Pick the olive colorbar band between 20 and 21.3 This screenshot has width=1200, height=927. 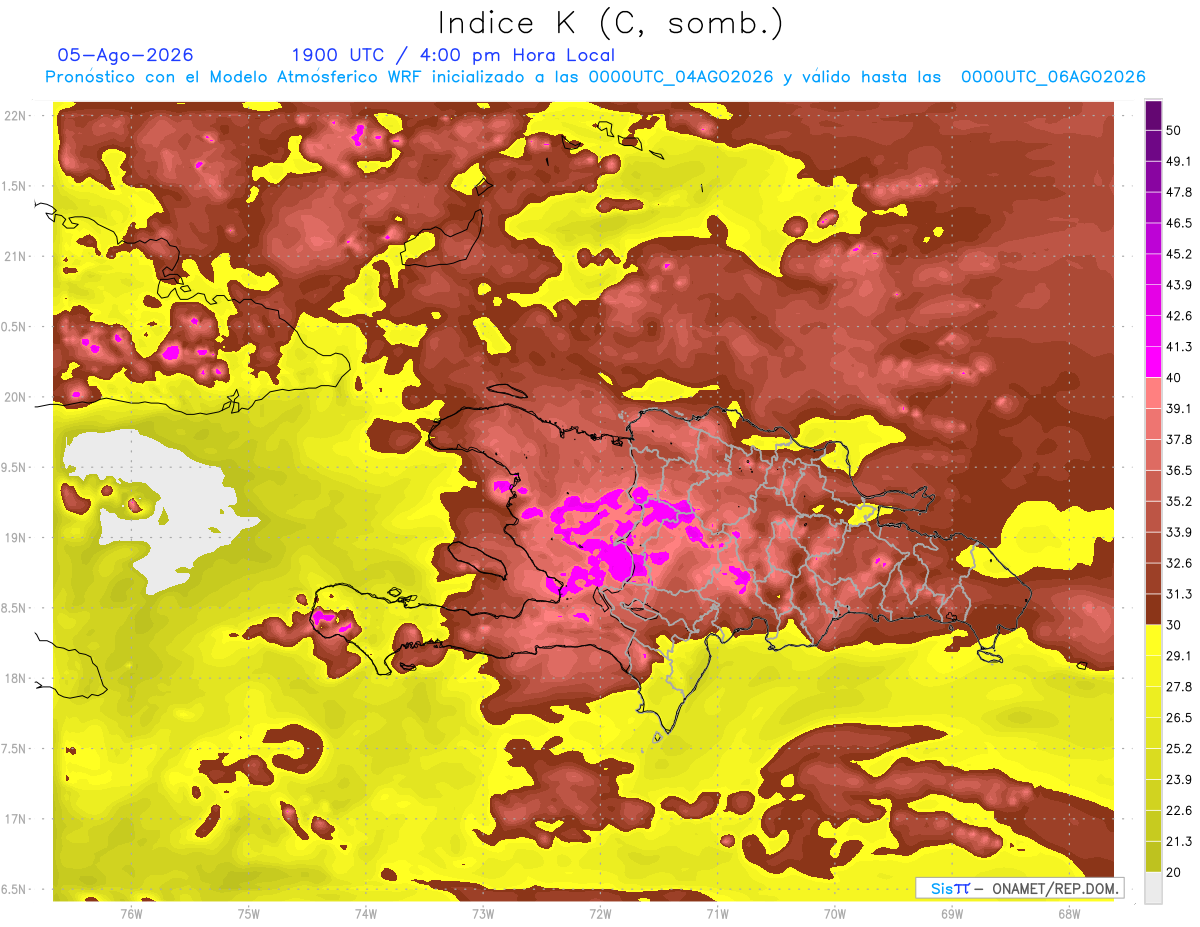coord(1153,856)
